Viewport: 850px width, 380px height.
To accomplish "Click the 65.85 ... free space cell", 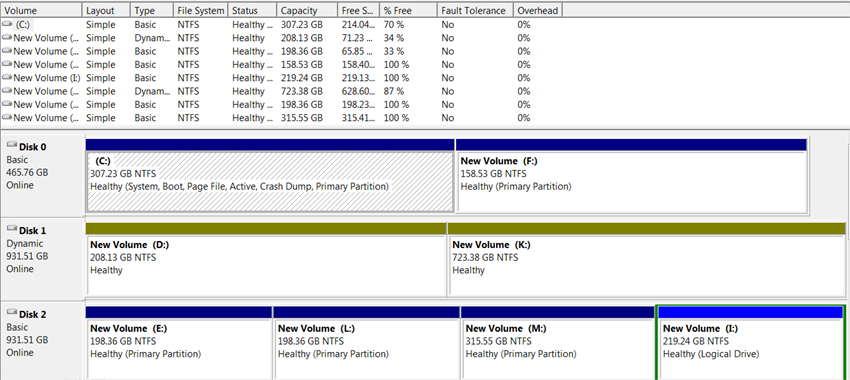I will click(357, 51).
